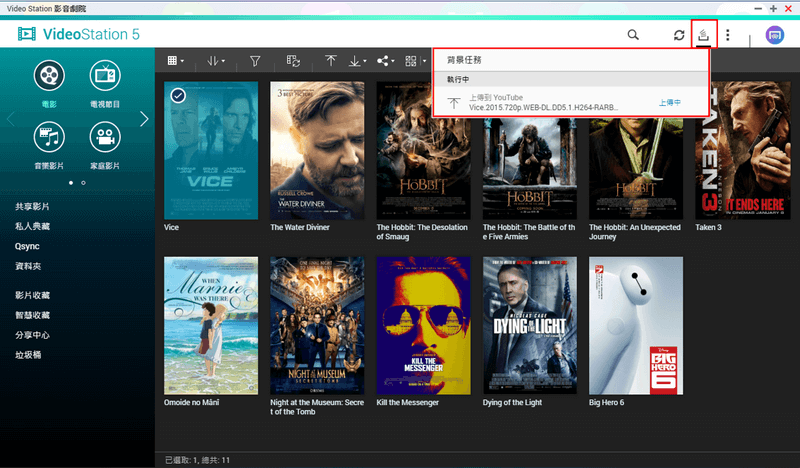Select the Night at the Museum poster
Image resolution: width=800 pixels, height=468 pixels.
tap(317, 326)
